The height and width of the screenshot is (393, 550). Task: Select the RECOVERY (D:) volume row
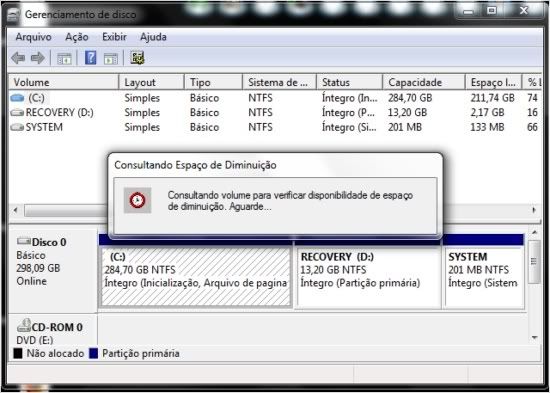click(x=275, y=113)
